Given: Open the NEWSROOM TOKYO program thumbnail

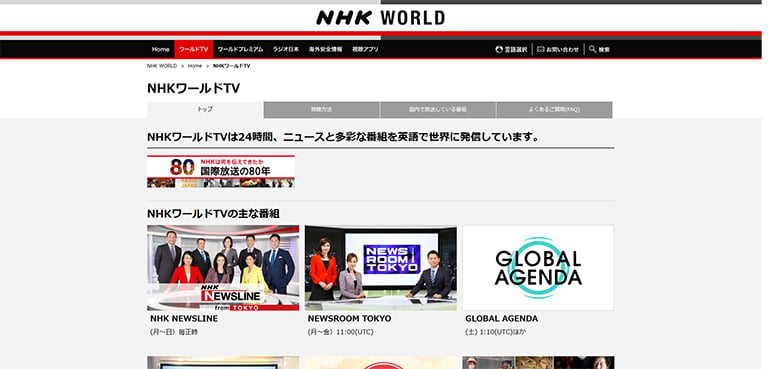Looking at the screenshot, I should click(x=381, y=268).
